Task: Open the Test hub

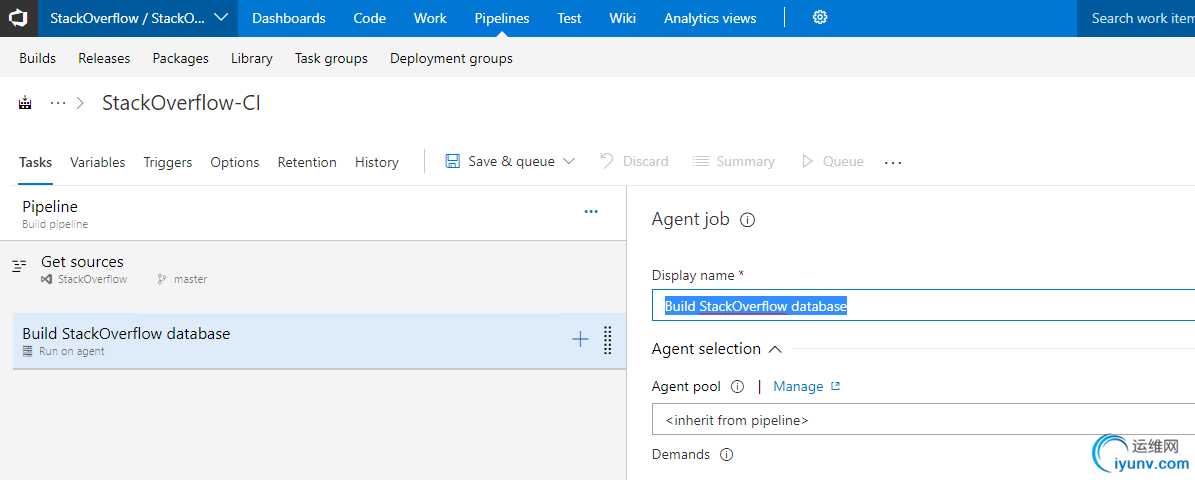Action: click(x=569, y=18)
